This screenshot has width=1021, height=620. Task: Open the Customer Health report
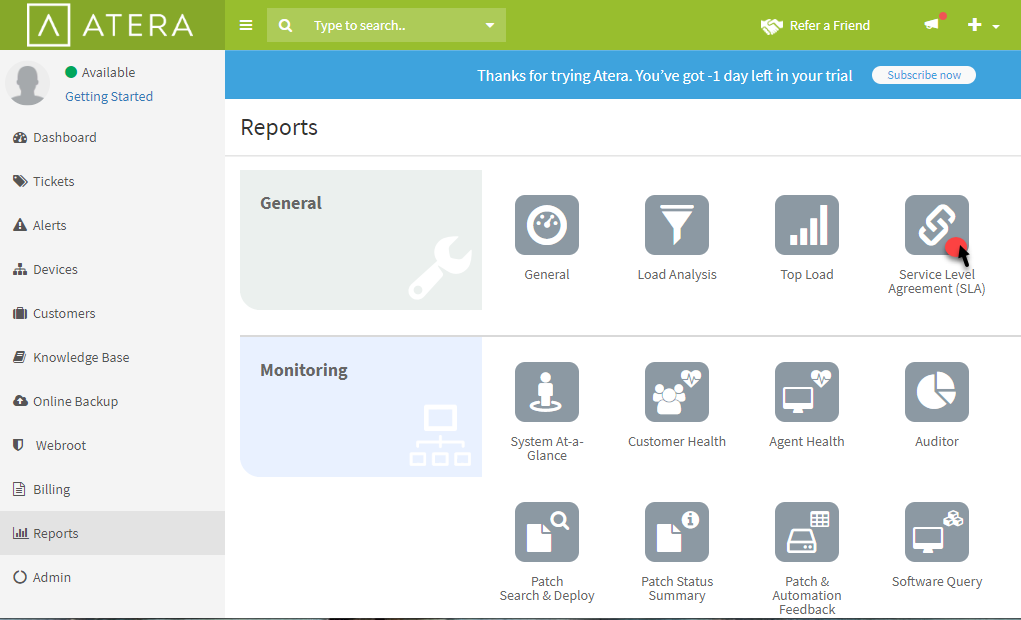coord(677,392)
